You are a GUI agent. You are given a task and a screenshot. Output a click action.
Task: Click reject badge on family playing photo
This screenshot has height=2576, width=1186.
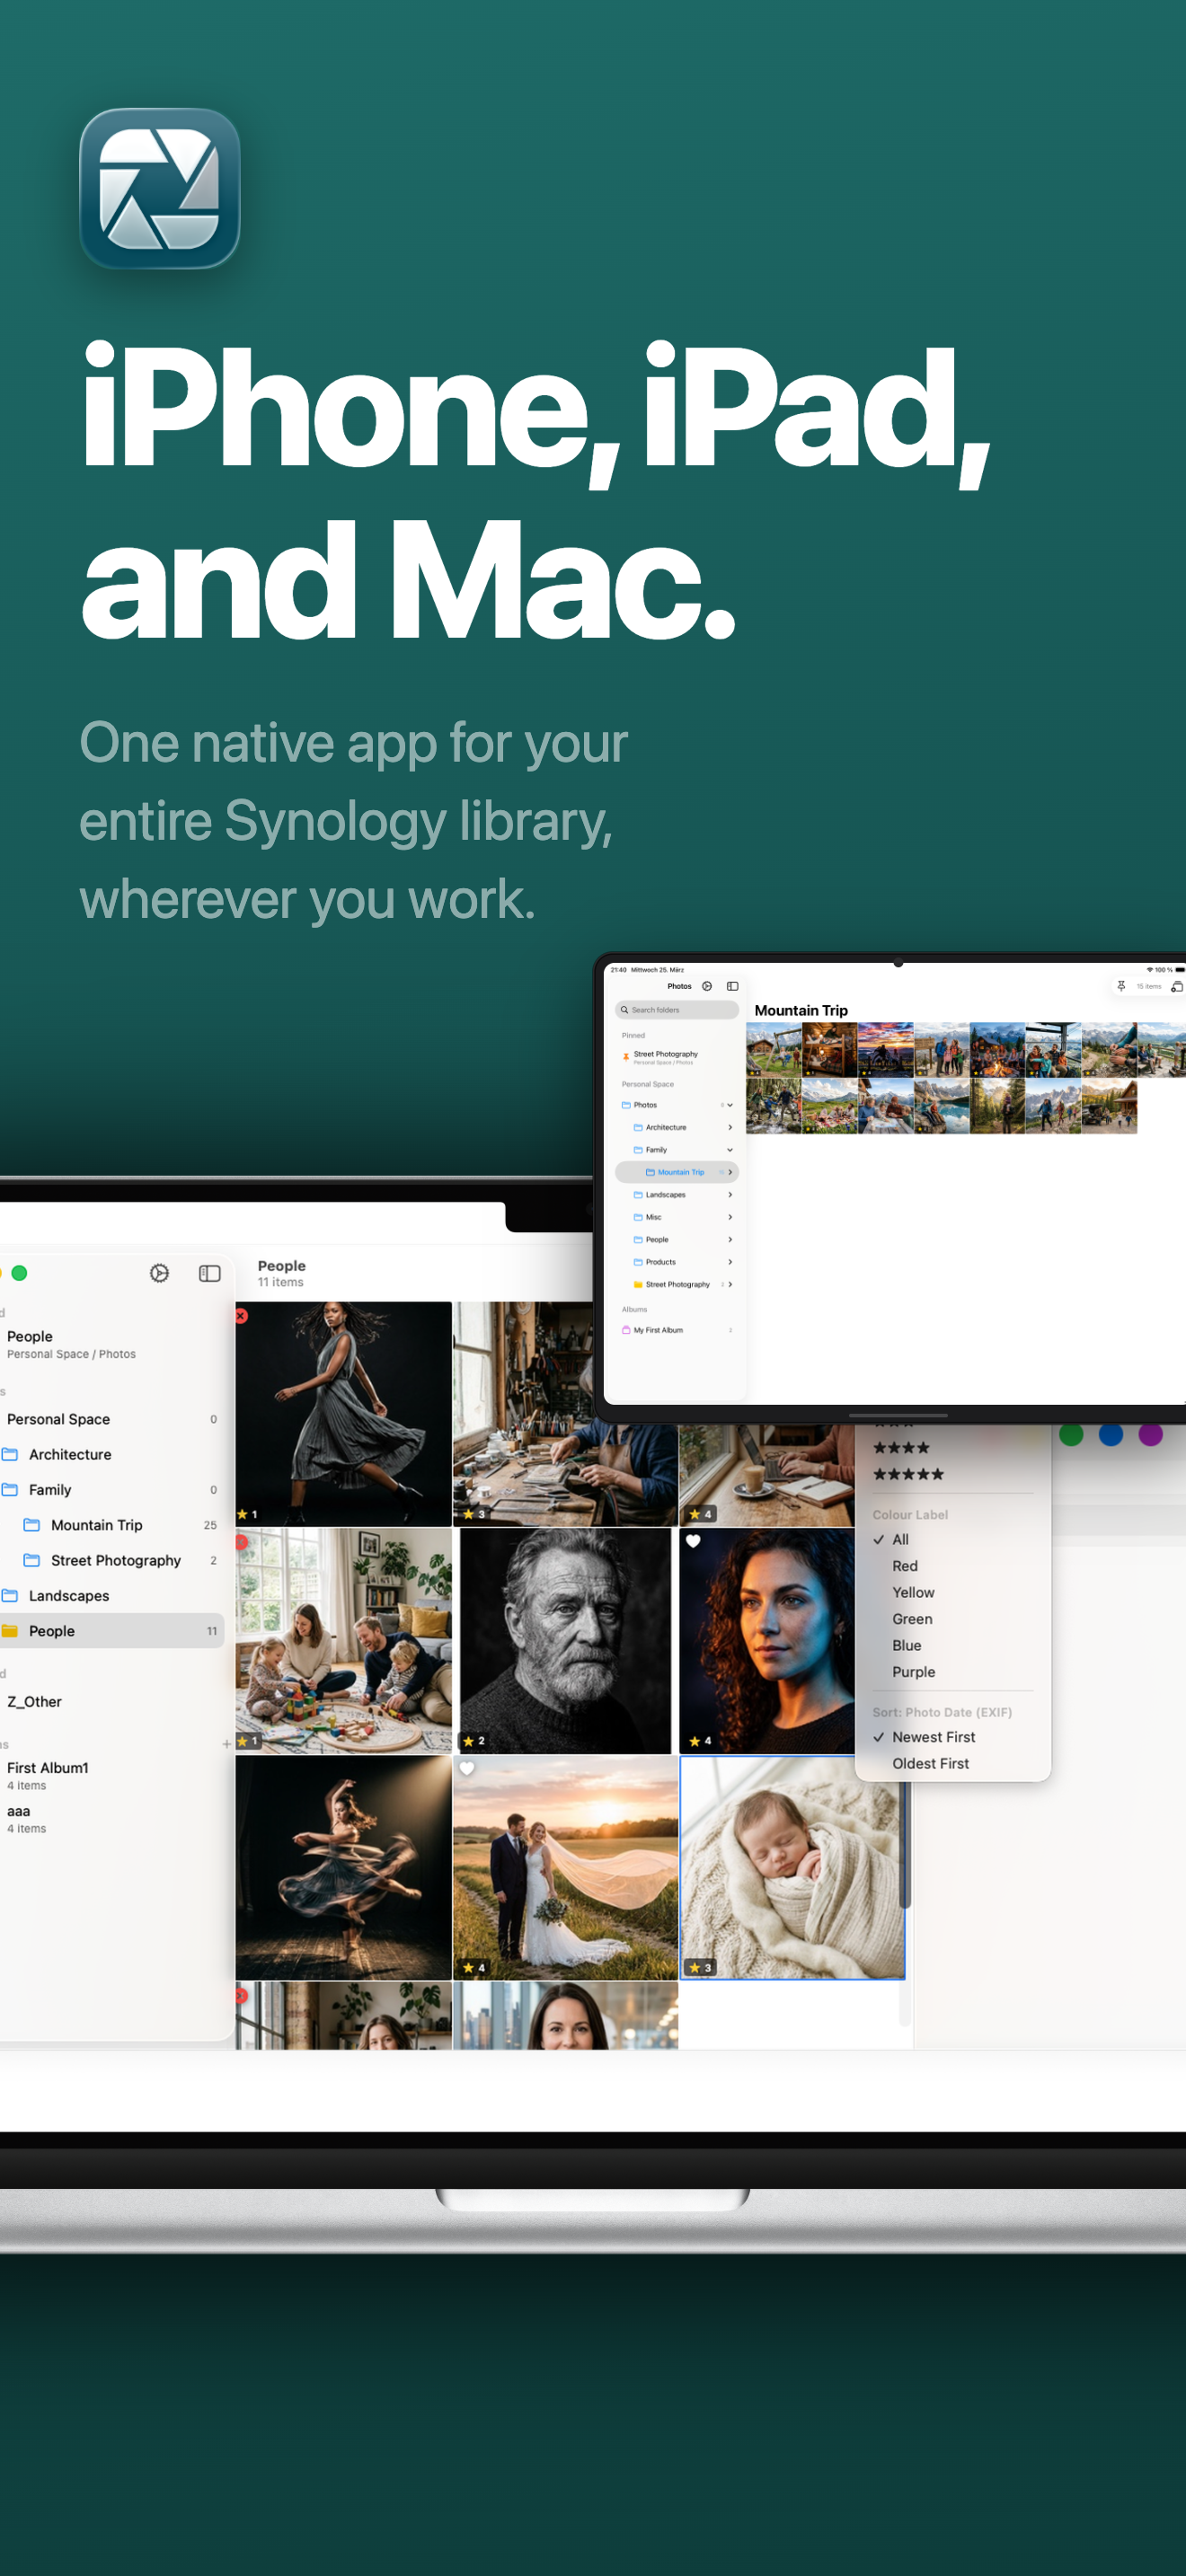point(241,1542)
